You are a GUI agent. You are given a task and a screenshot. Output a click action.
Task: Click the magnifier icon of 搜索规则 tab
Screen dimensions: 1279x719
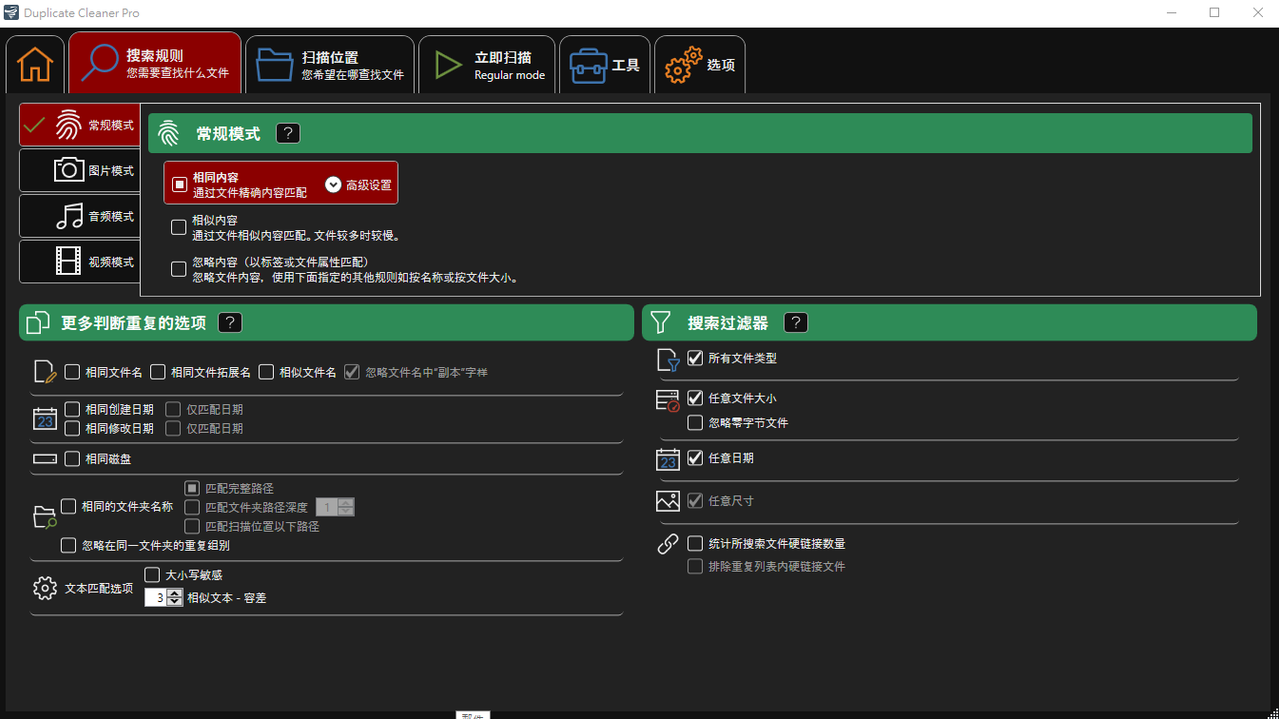(x=100, y=63)
